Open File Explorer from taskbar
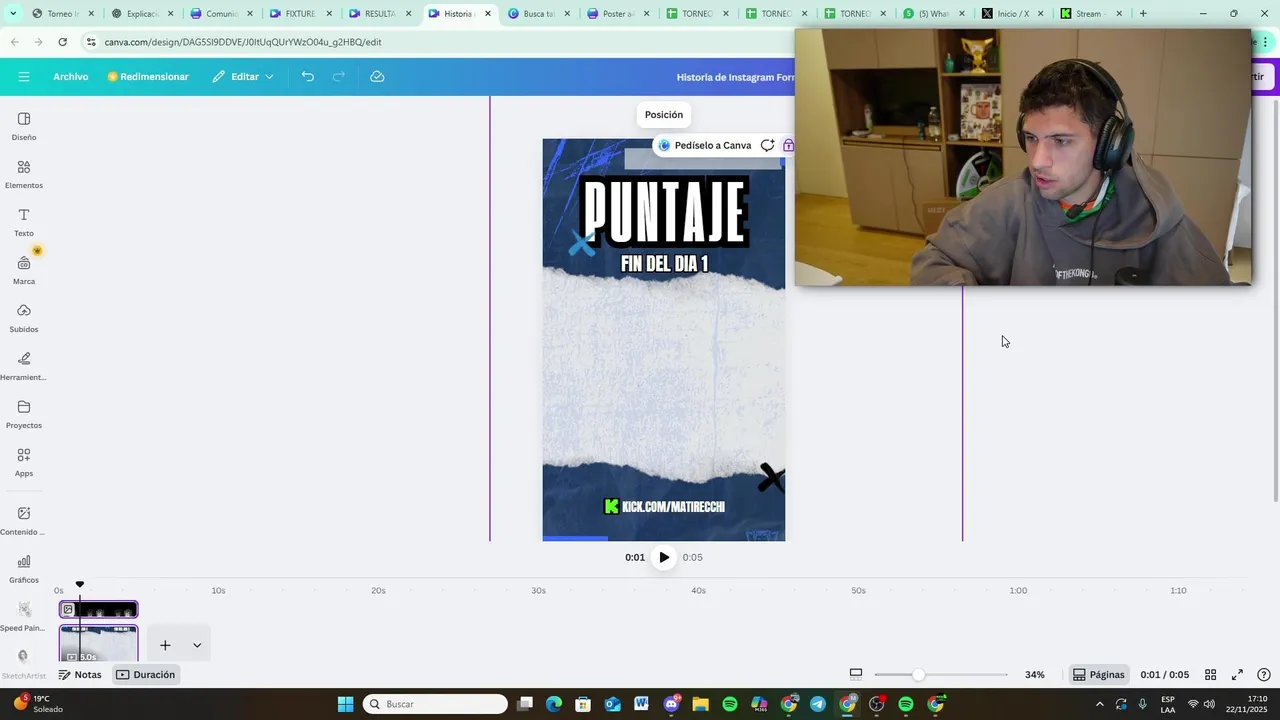This screenshot has width=1280, height=720. click(700, 704)
